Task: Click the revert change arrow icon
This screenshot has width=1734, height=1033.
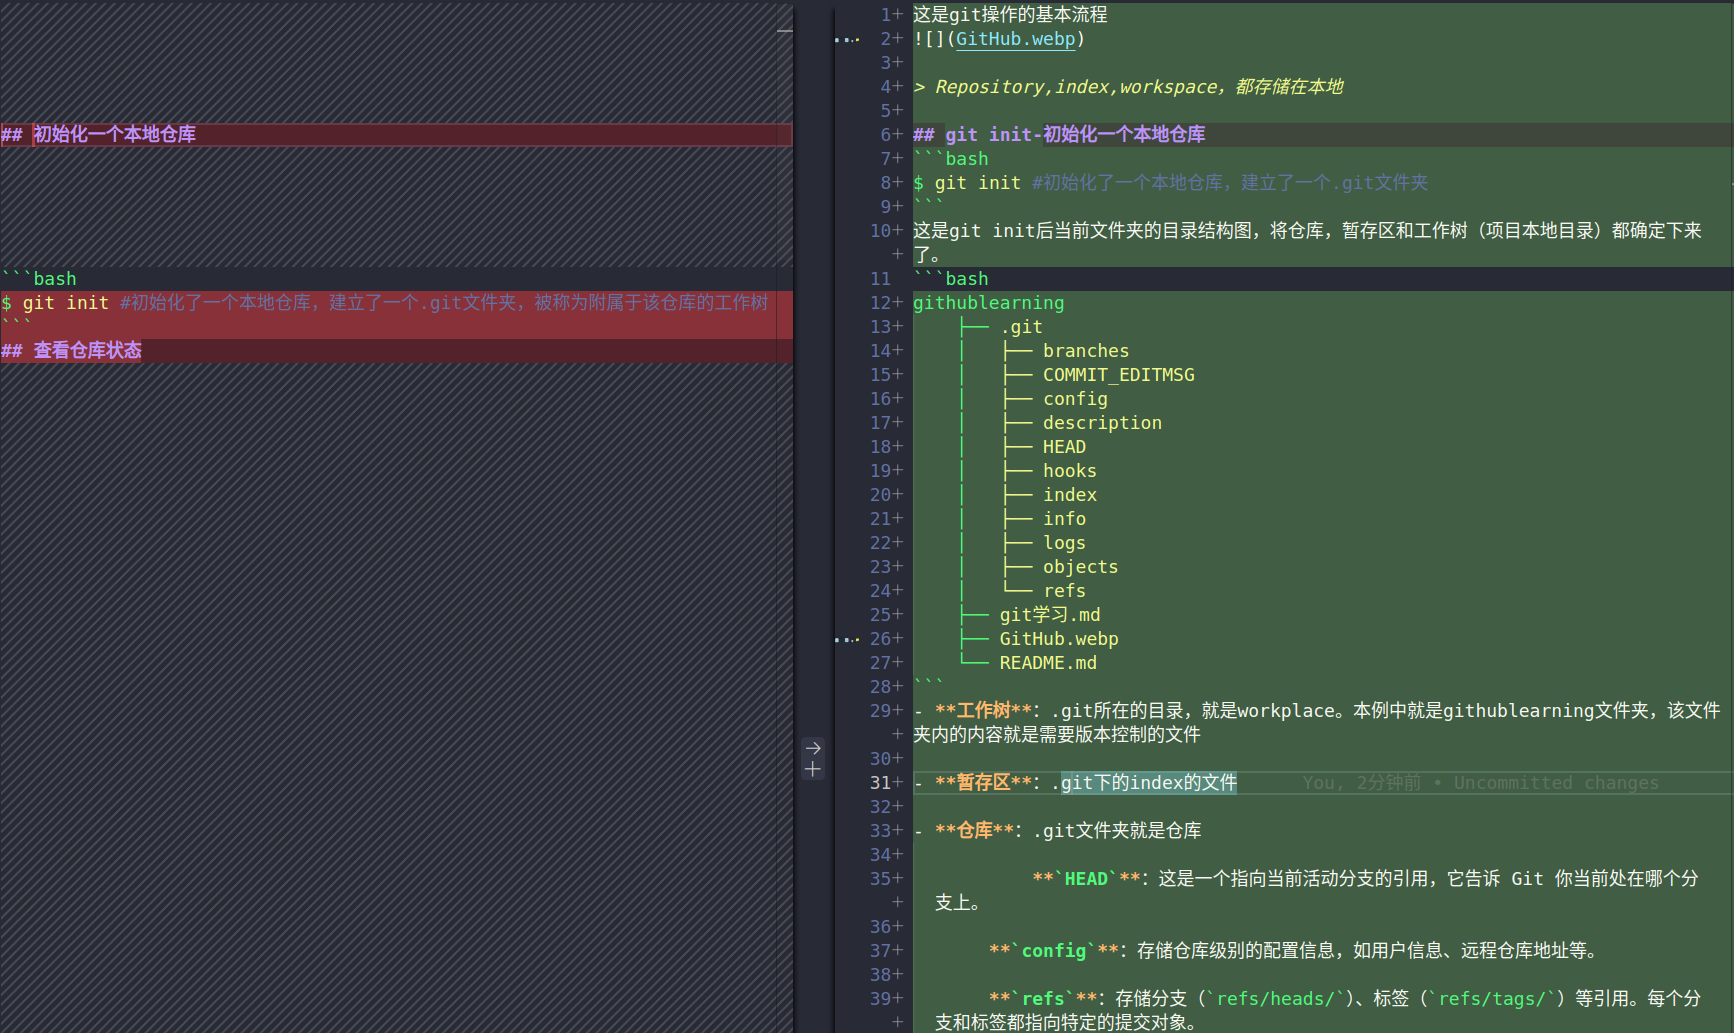Action: pyautogui.click(x=813, y=748)
